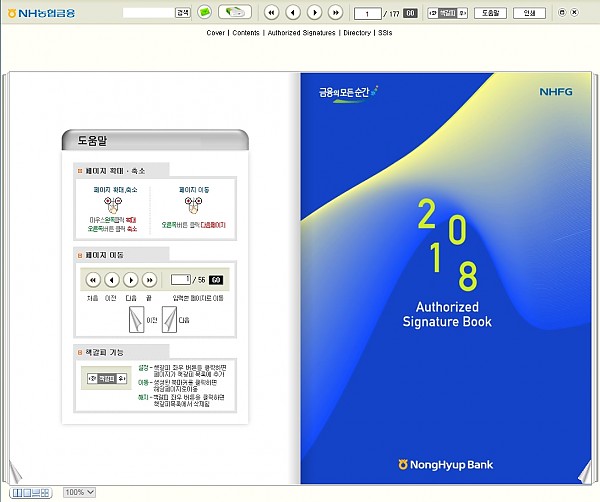Open the Cover section link
Image resolution: width=600 pixels, height=502 pixels.
pyautogui.click(x=215, y=33)
